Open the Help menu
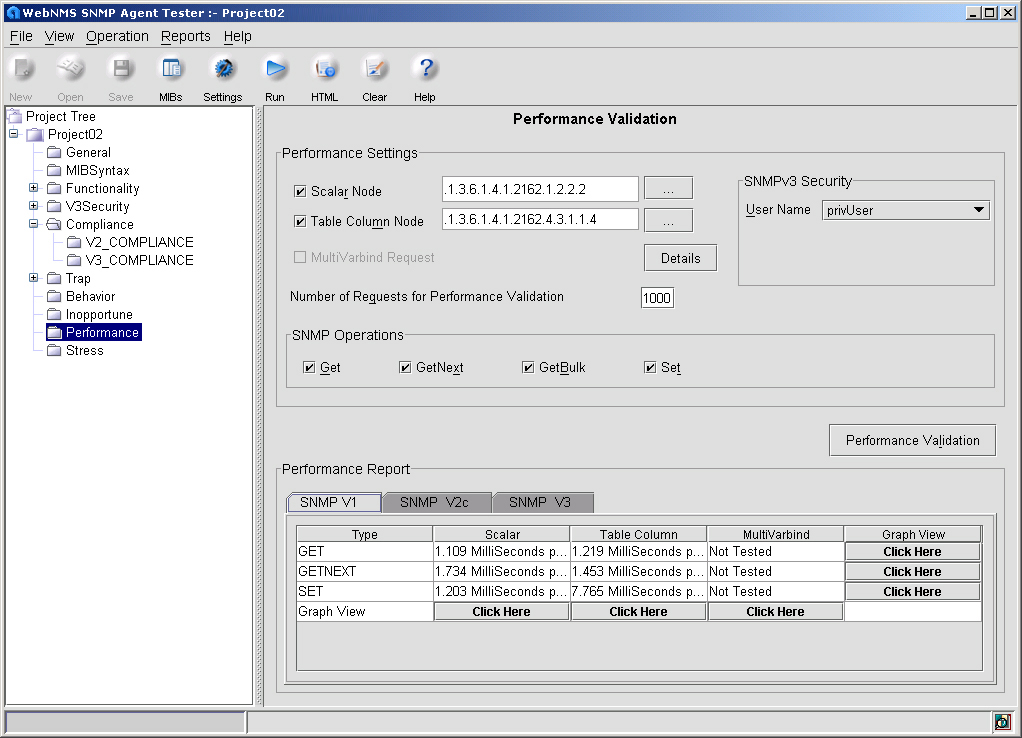The height and width of the screenshot is (738, 1022). (237, 37)
